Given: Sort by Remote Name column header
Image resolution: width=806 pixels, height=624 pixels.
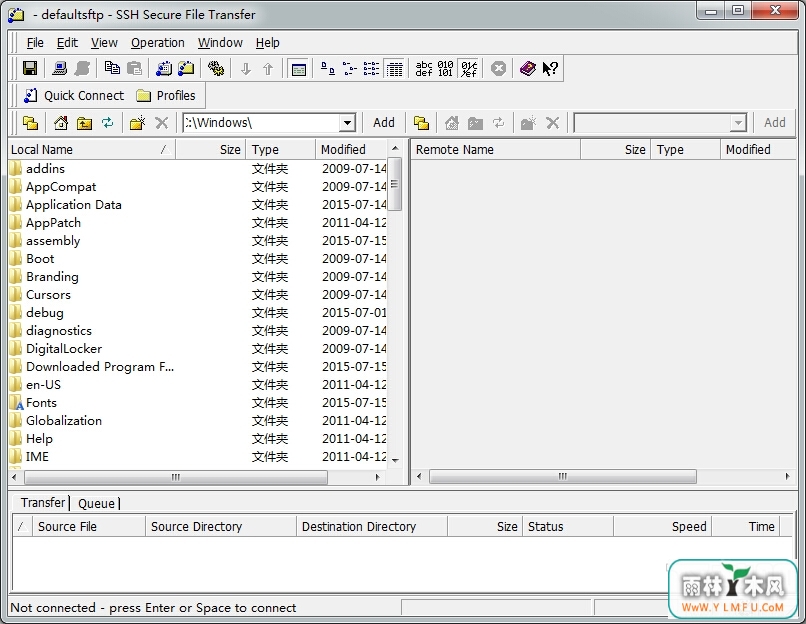Looking at the screenshot, I should tap(496, 150).
